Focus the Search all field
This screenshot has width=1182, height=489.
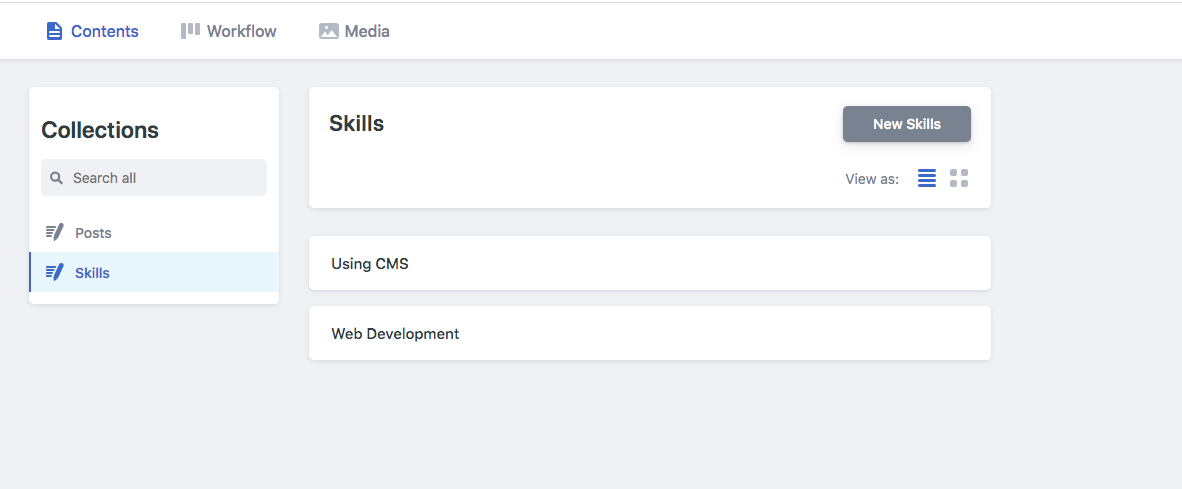[154, 178]
